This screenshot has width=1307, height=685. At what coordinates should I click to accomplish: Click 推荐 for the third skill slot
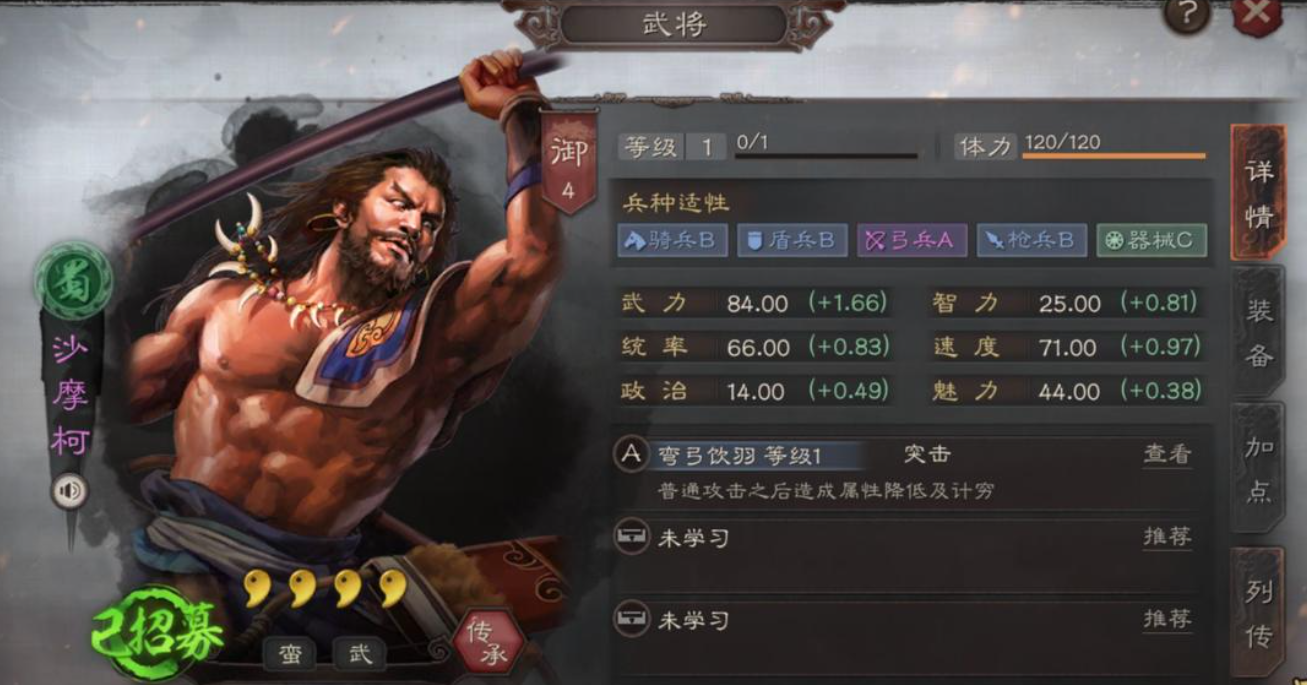tap(1167, 620)
